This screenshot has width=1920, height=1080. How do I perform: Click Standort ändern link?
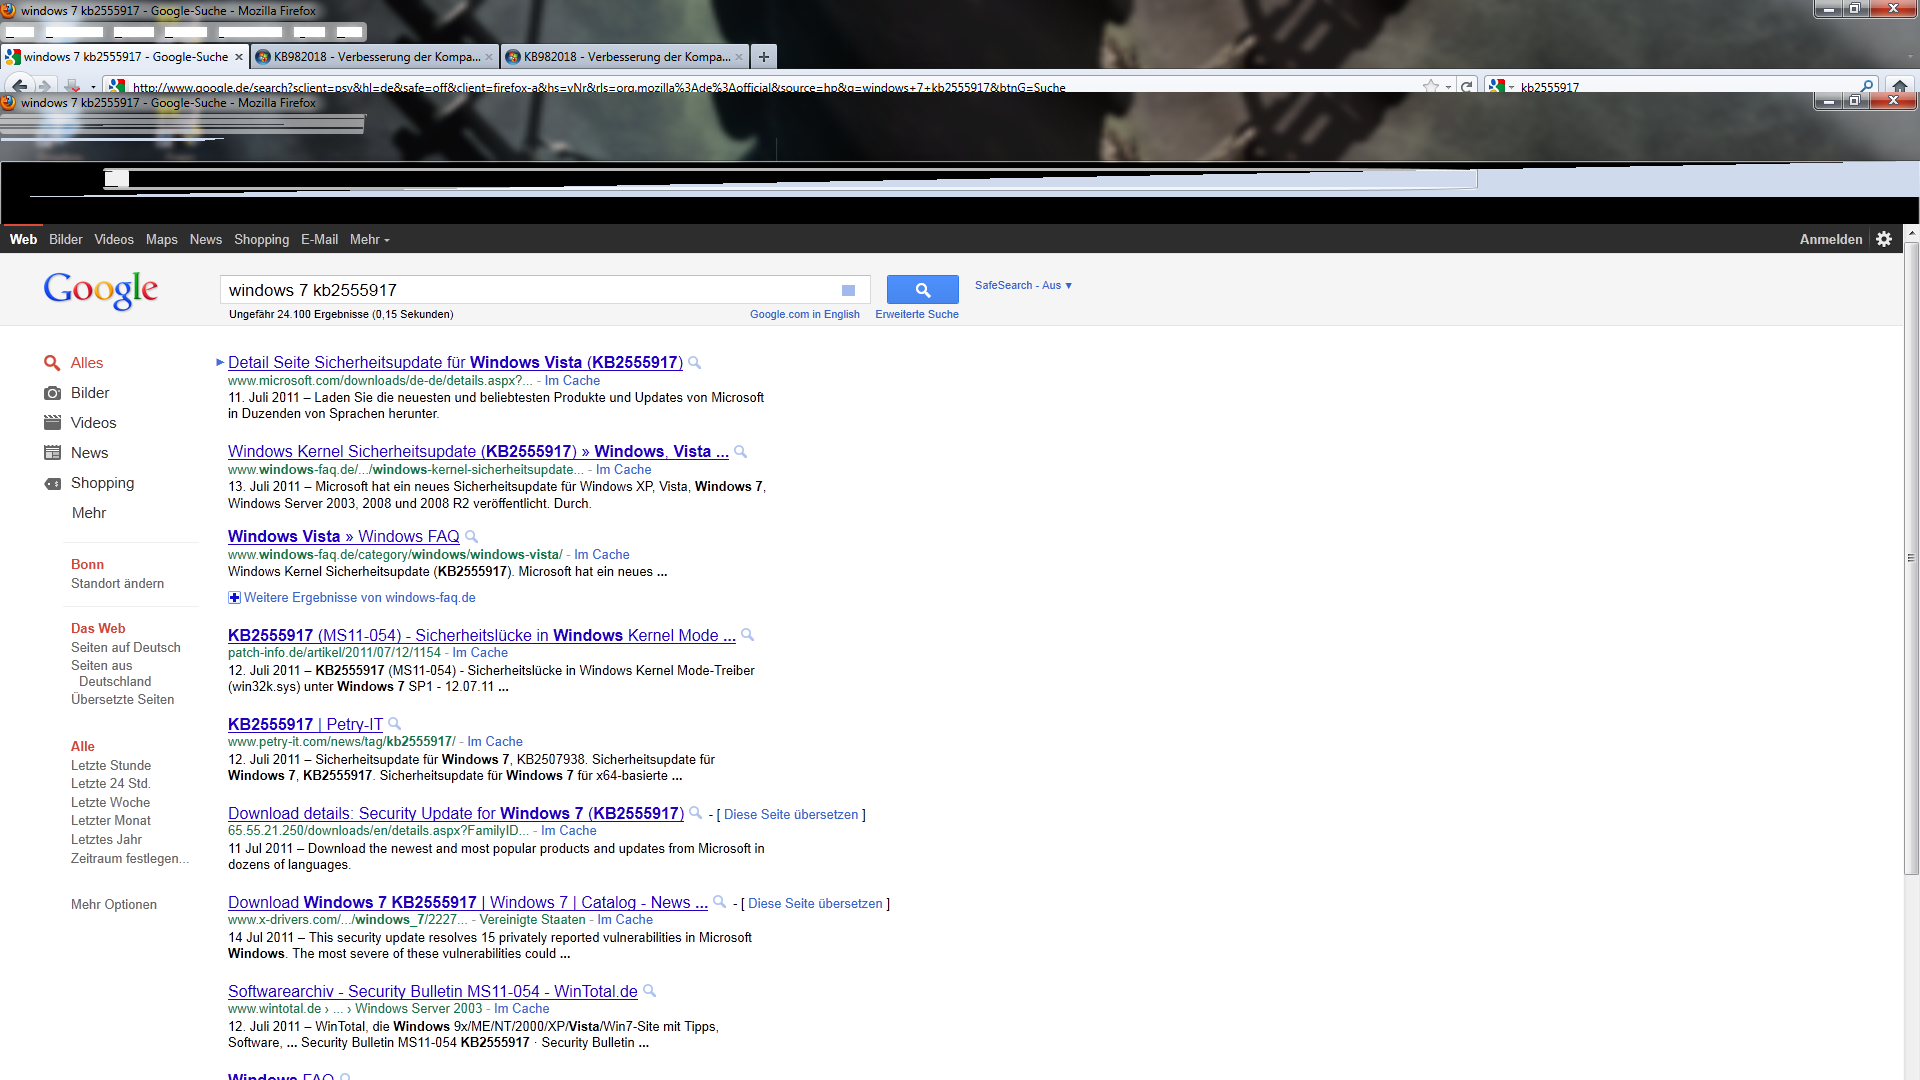point(118,584)
